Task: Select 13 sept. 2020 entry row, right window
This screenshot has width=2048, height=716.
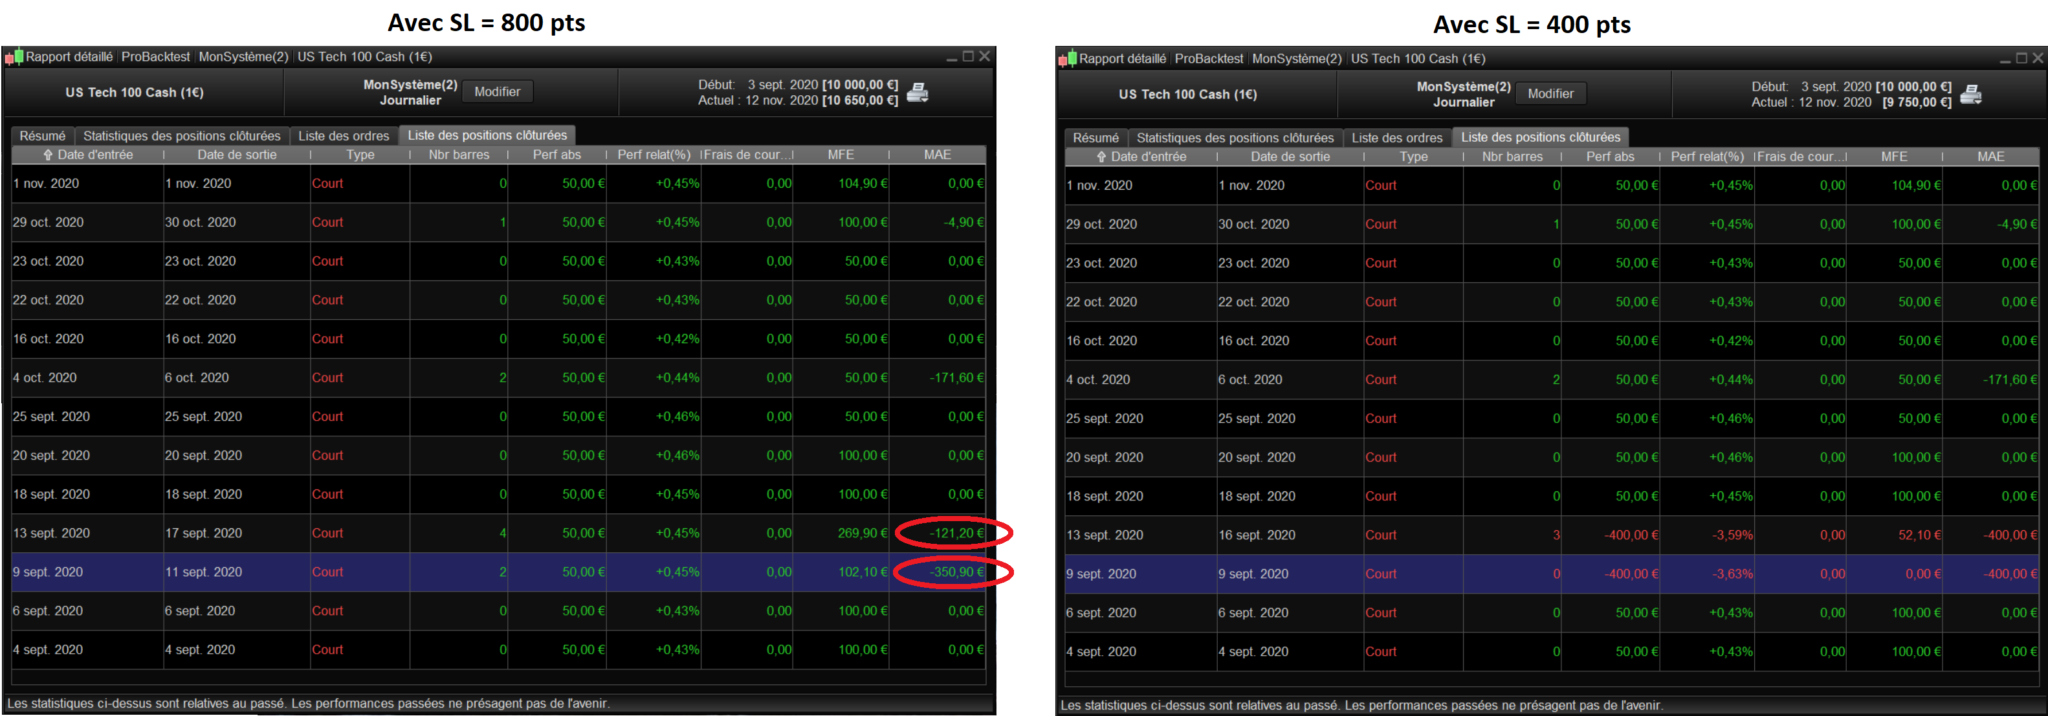Action: click(1552, 535)
